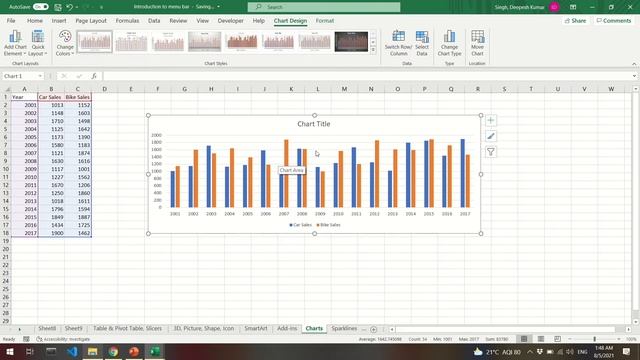Switch to the Sparklines sheet tab
The image size is (640, 360).
click(x=344, y=329)
